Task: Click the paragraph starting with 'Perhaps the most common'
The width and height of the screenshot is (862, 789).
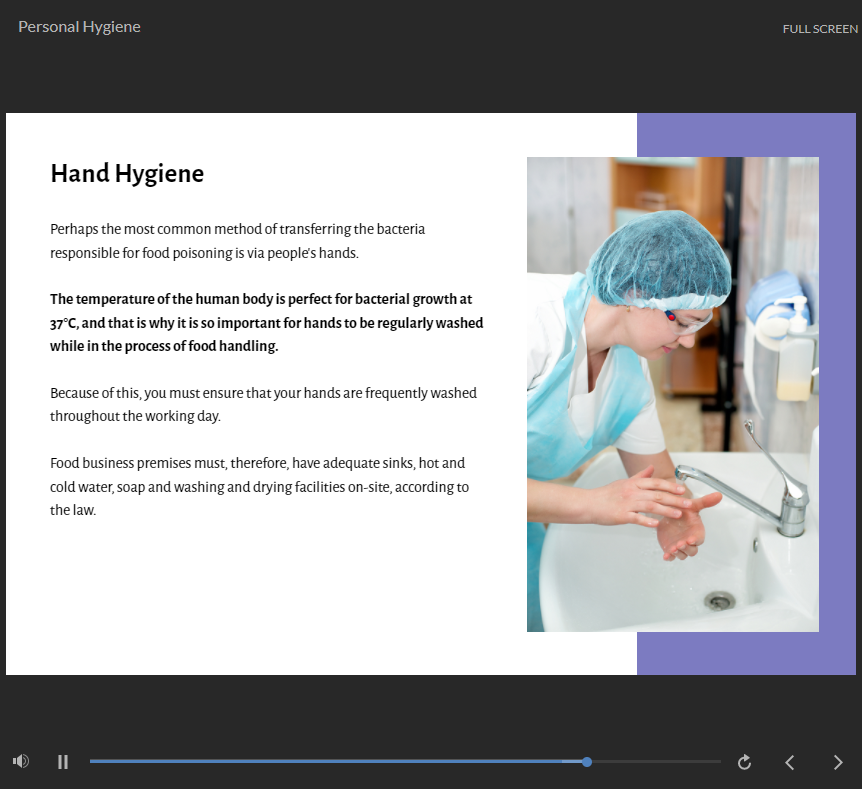Action: (237, 241)
